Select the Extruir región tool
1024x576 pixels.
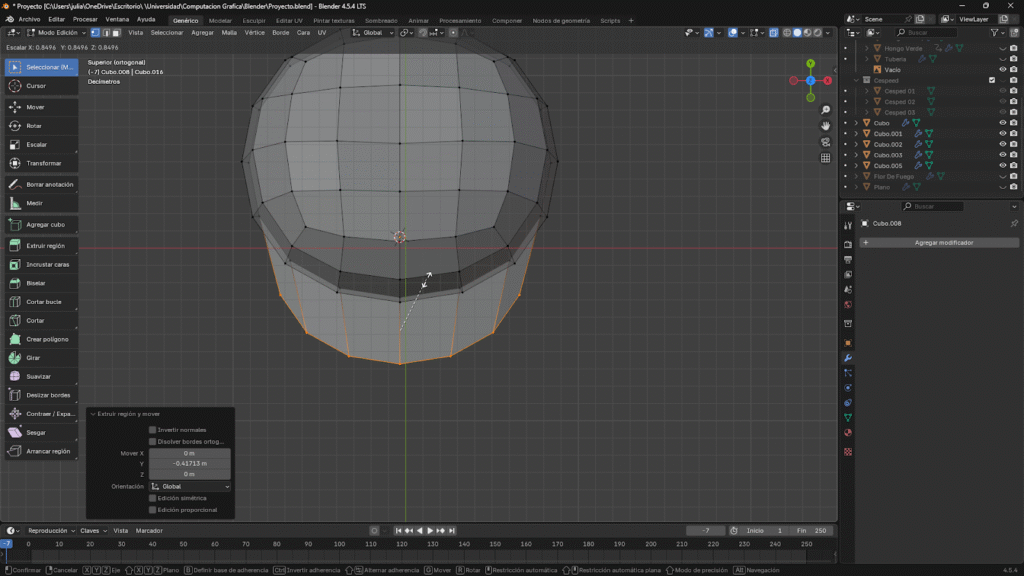[x=42, y=245]
